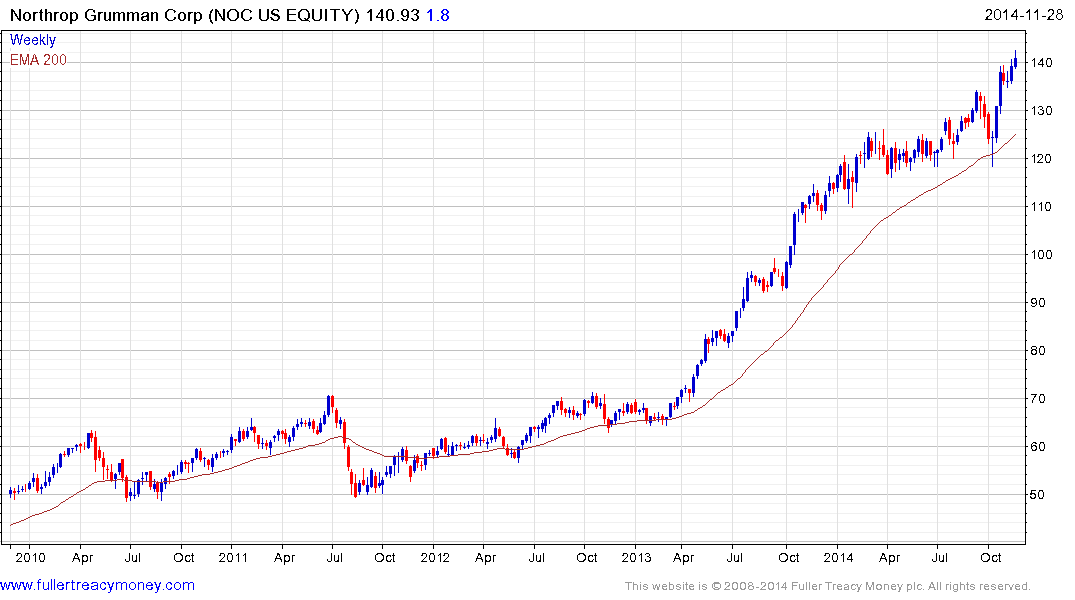The image size is (1075, 600).
Task: Click the 2013 year label on time axis
Action: [x=636, y=557]
